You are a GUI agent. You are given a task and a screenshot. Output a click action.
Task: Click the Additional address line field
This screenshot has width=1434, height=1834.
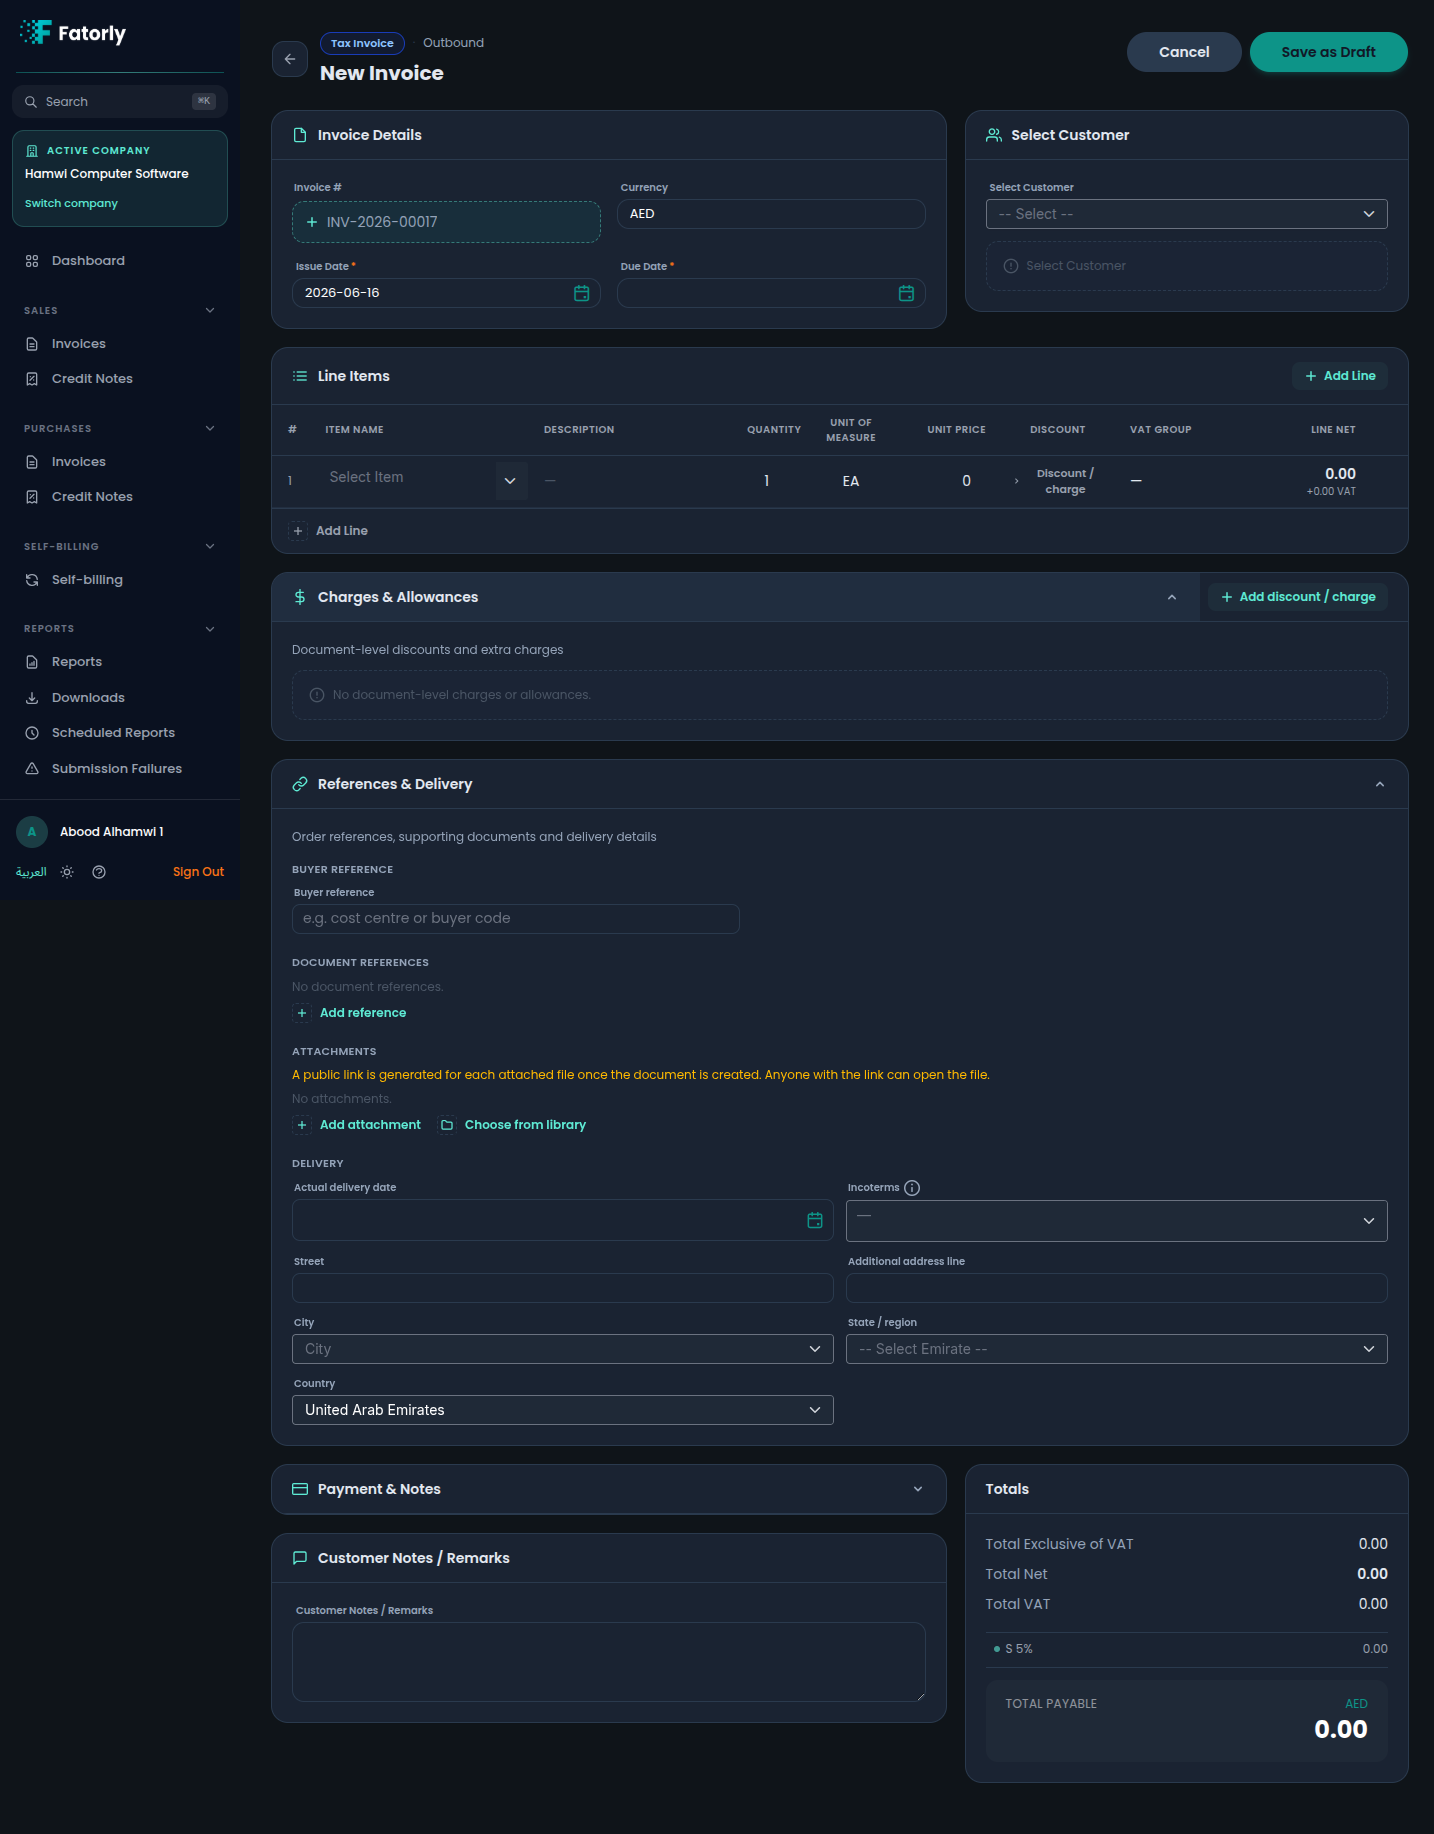coord(1117,1288)
